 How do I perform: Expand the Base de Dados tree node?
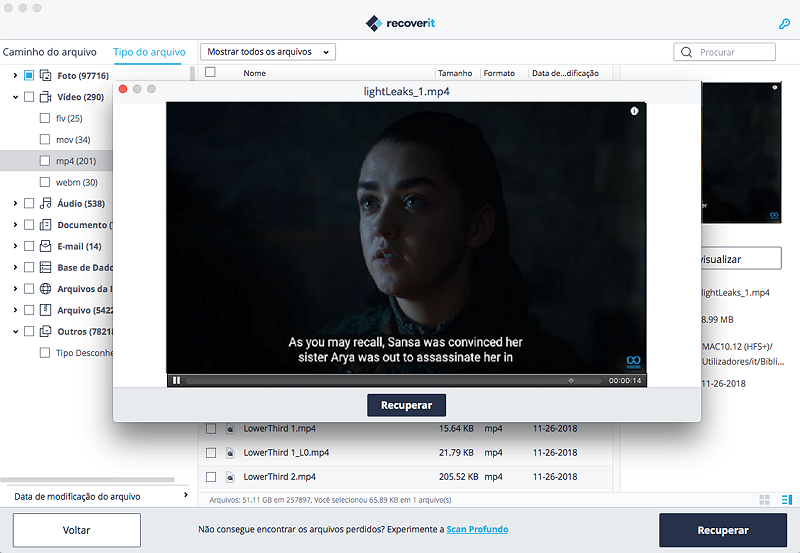pos(15,267)
